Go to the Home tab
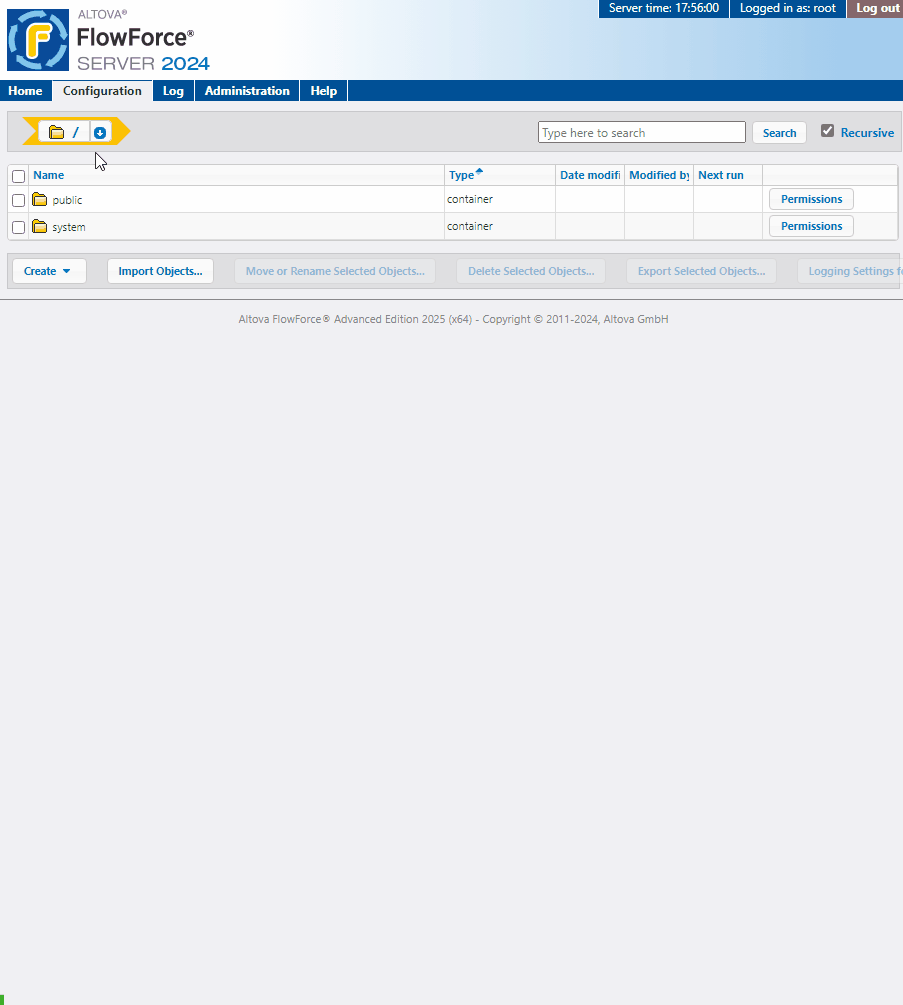The width and height of the screenshot is (903, 1005). coord(26,91)
